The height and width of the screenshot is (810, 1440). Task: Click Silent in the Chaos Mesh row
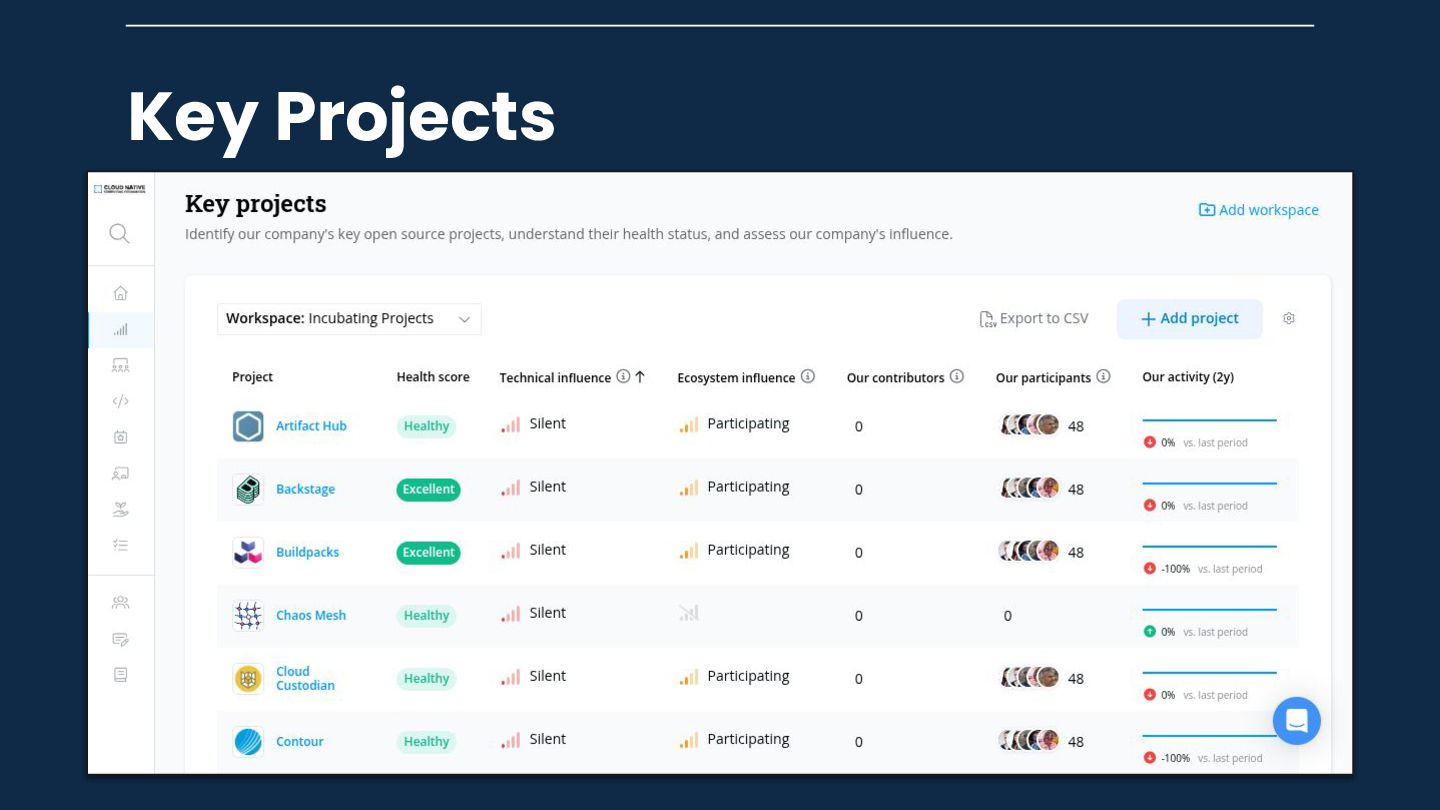tap(548, 613)
